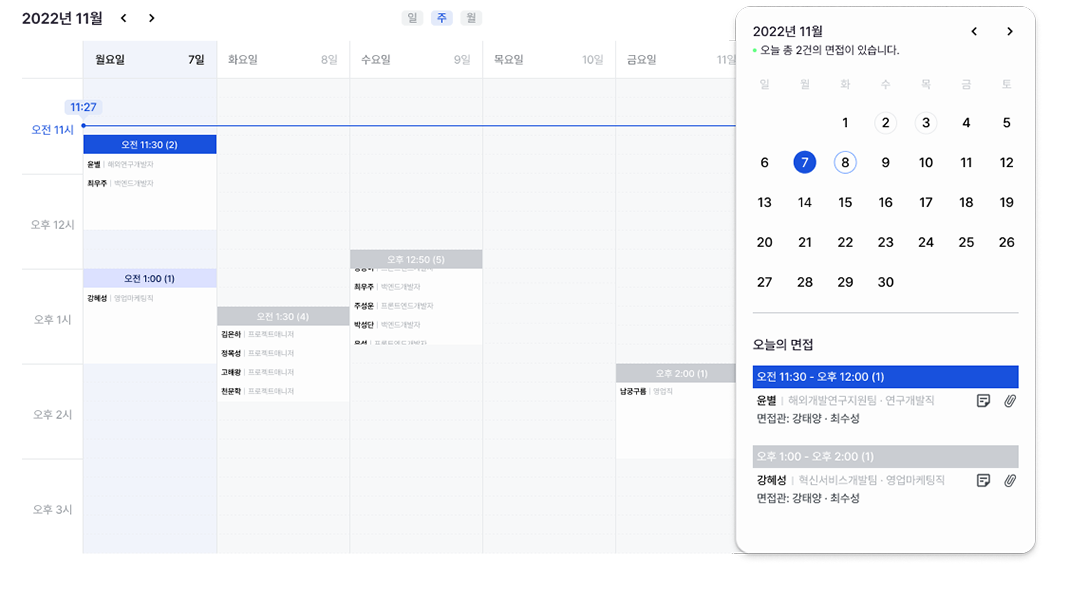Select 정목성 in Tuesday's event list
The width and height of the screenshot is (1068, 600).
click(231, 353)
